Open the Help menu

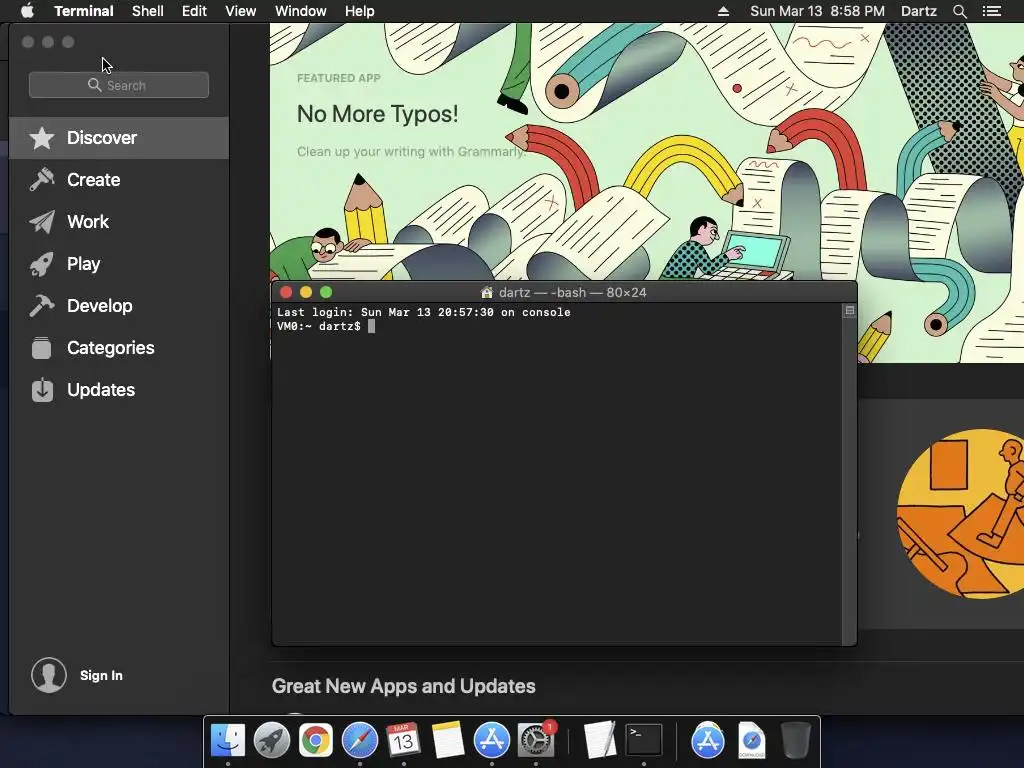[360, 11]
